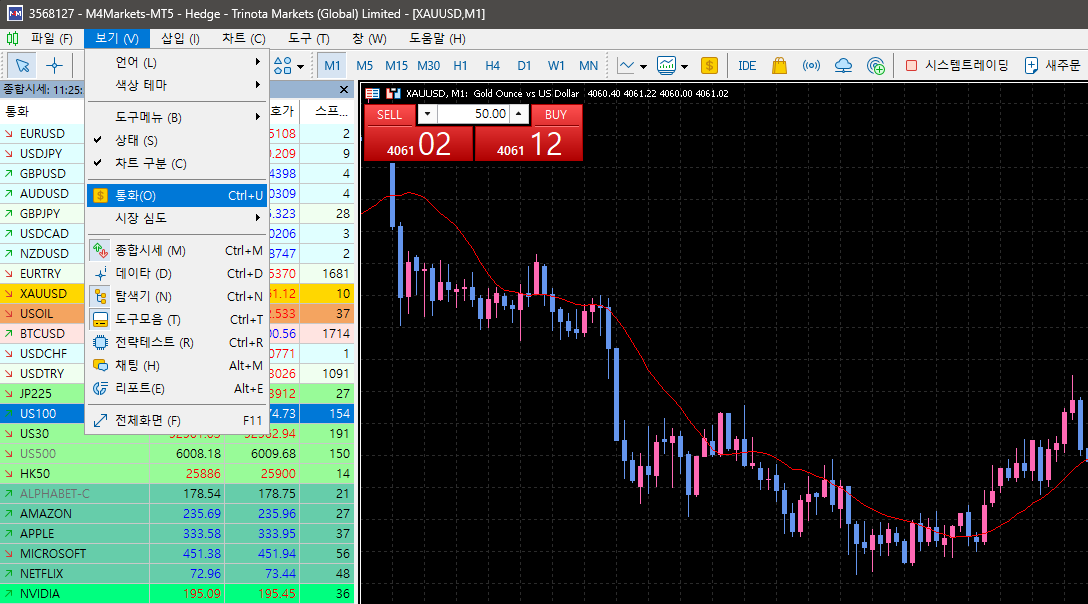Increase lot volume with the up arrow
Screen dimensions: 1088x604
pos(519,114)
